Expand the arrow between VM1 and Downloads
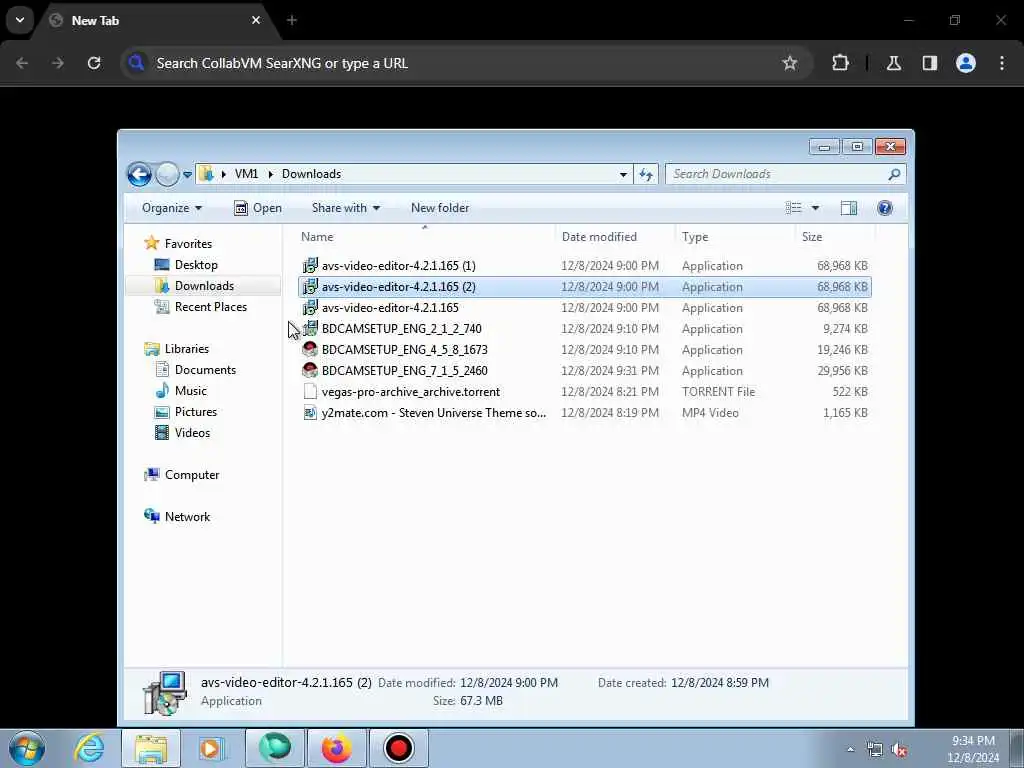Image resolution: width=1024 pixels, height=768 pixels. click(270, 174)
